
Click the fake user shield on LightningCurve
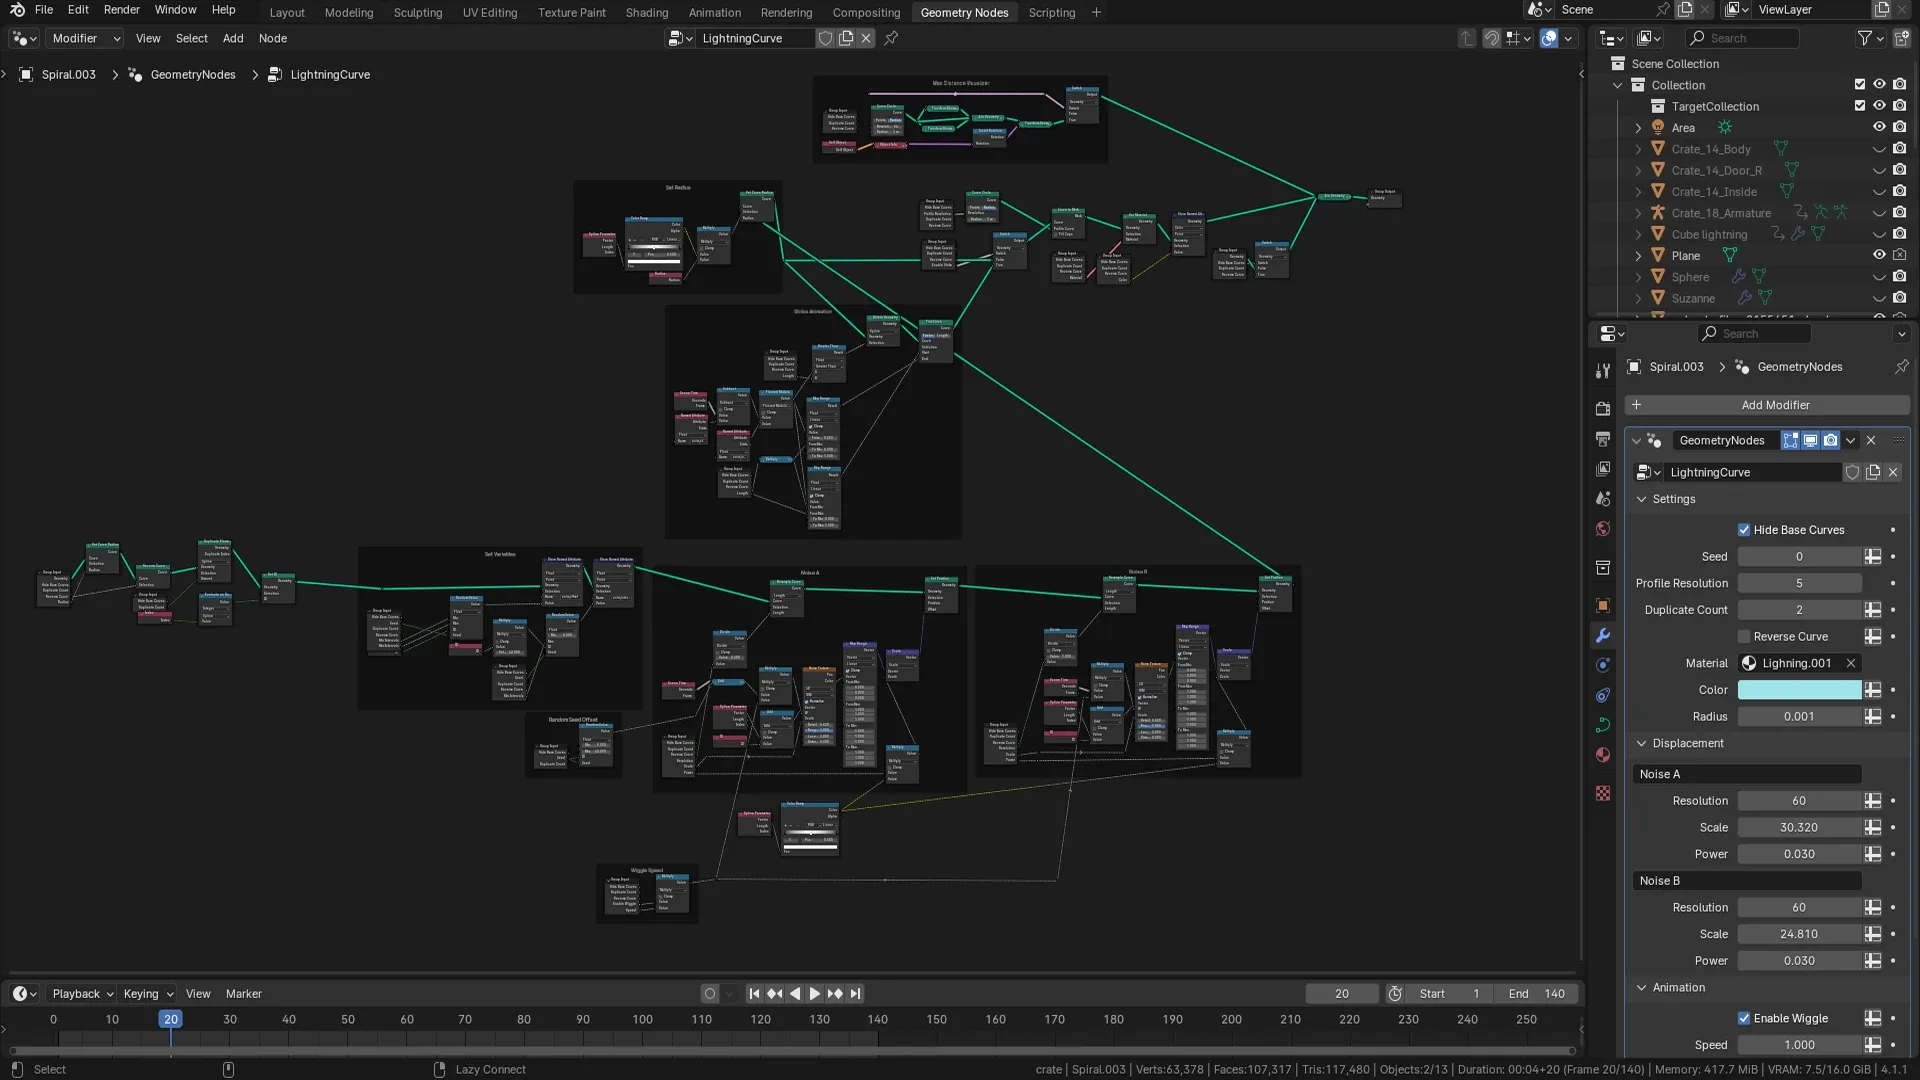[x=1852, y=472]
